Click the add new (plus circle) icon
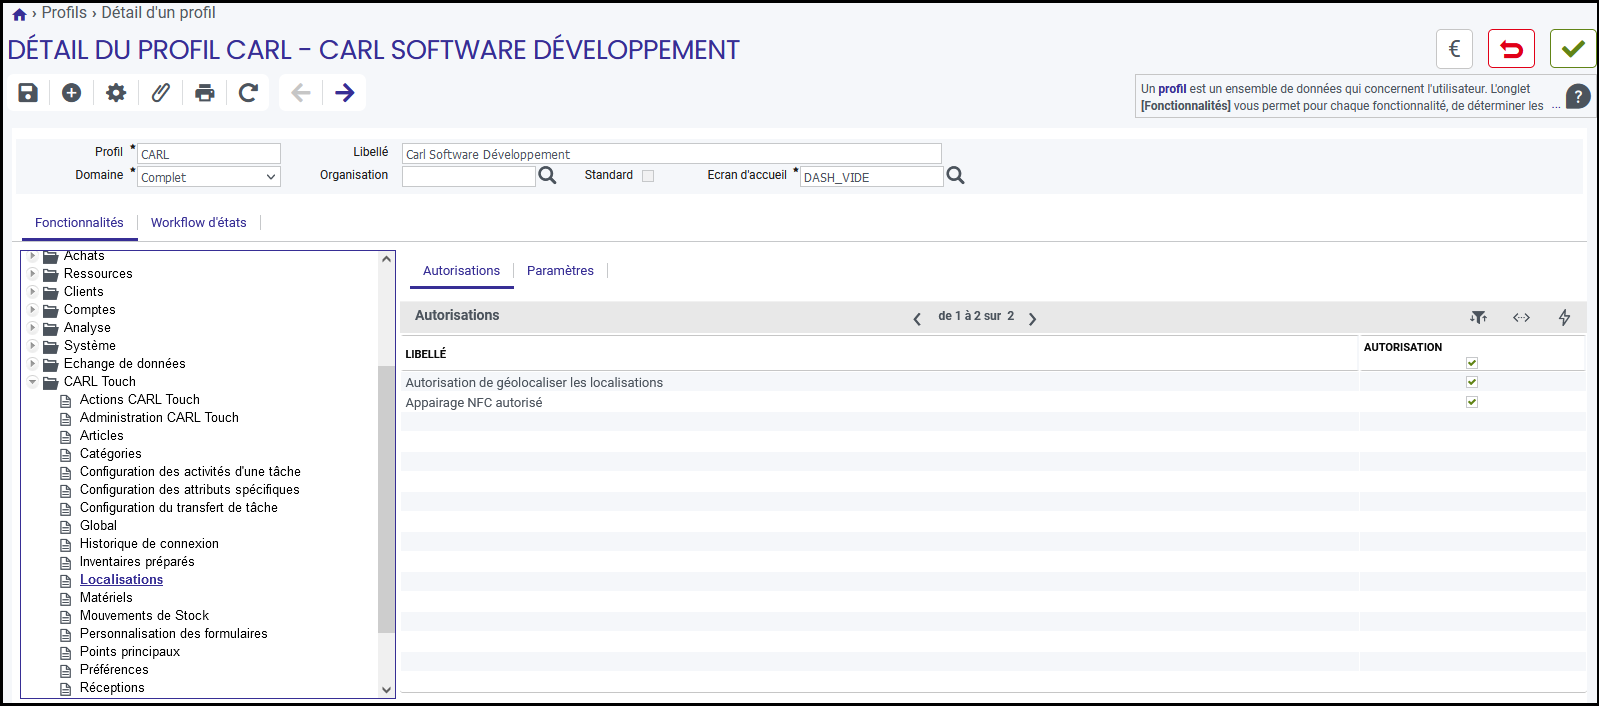 click(x=72, y=93)
